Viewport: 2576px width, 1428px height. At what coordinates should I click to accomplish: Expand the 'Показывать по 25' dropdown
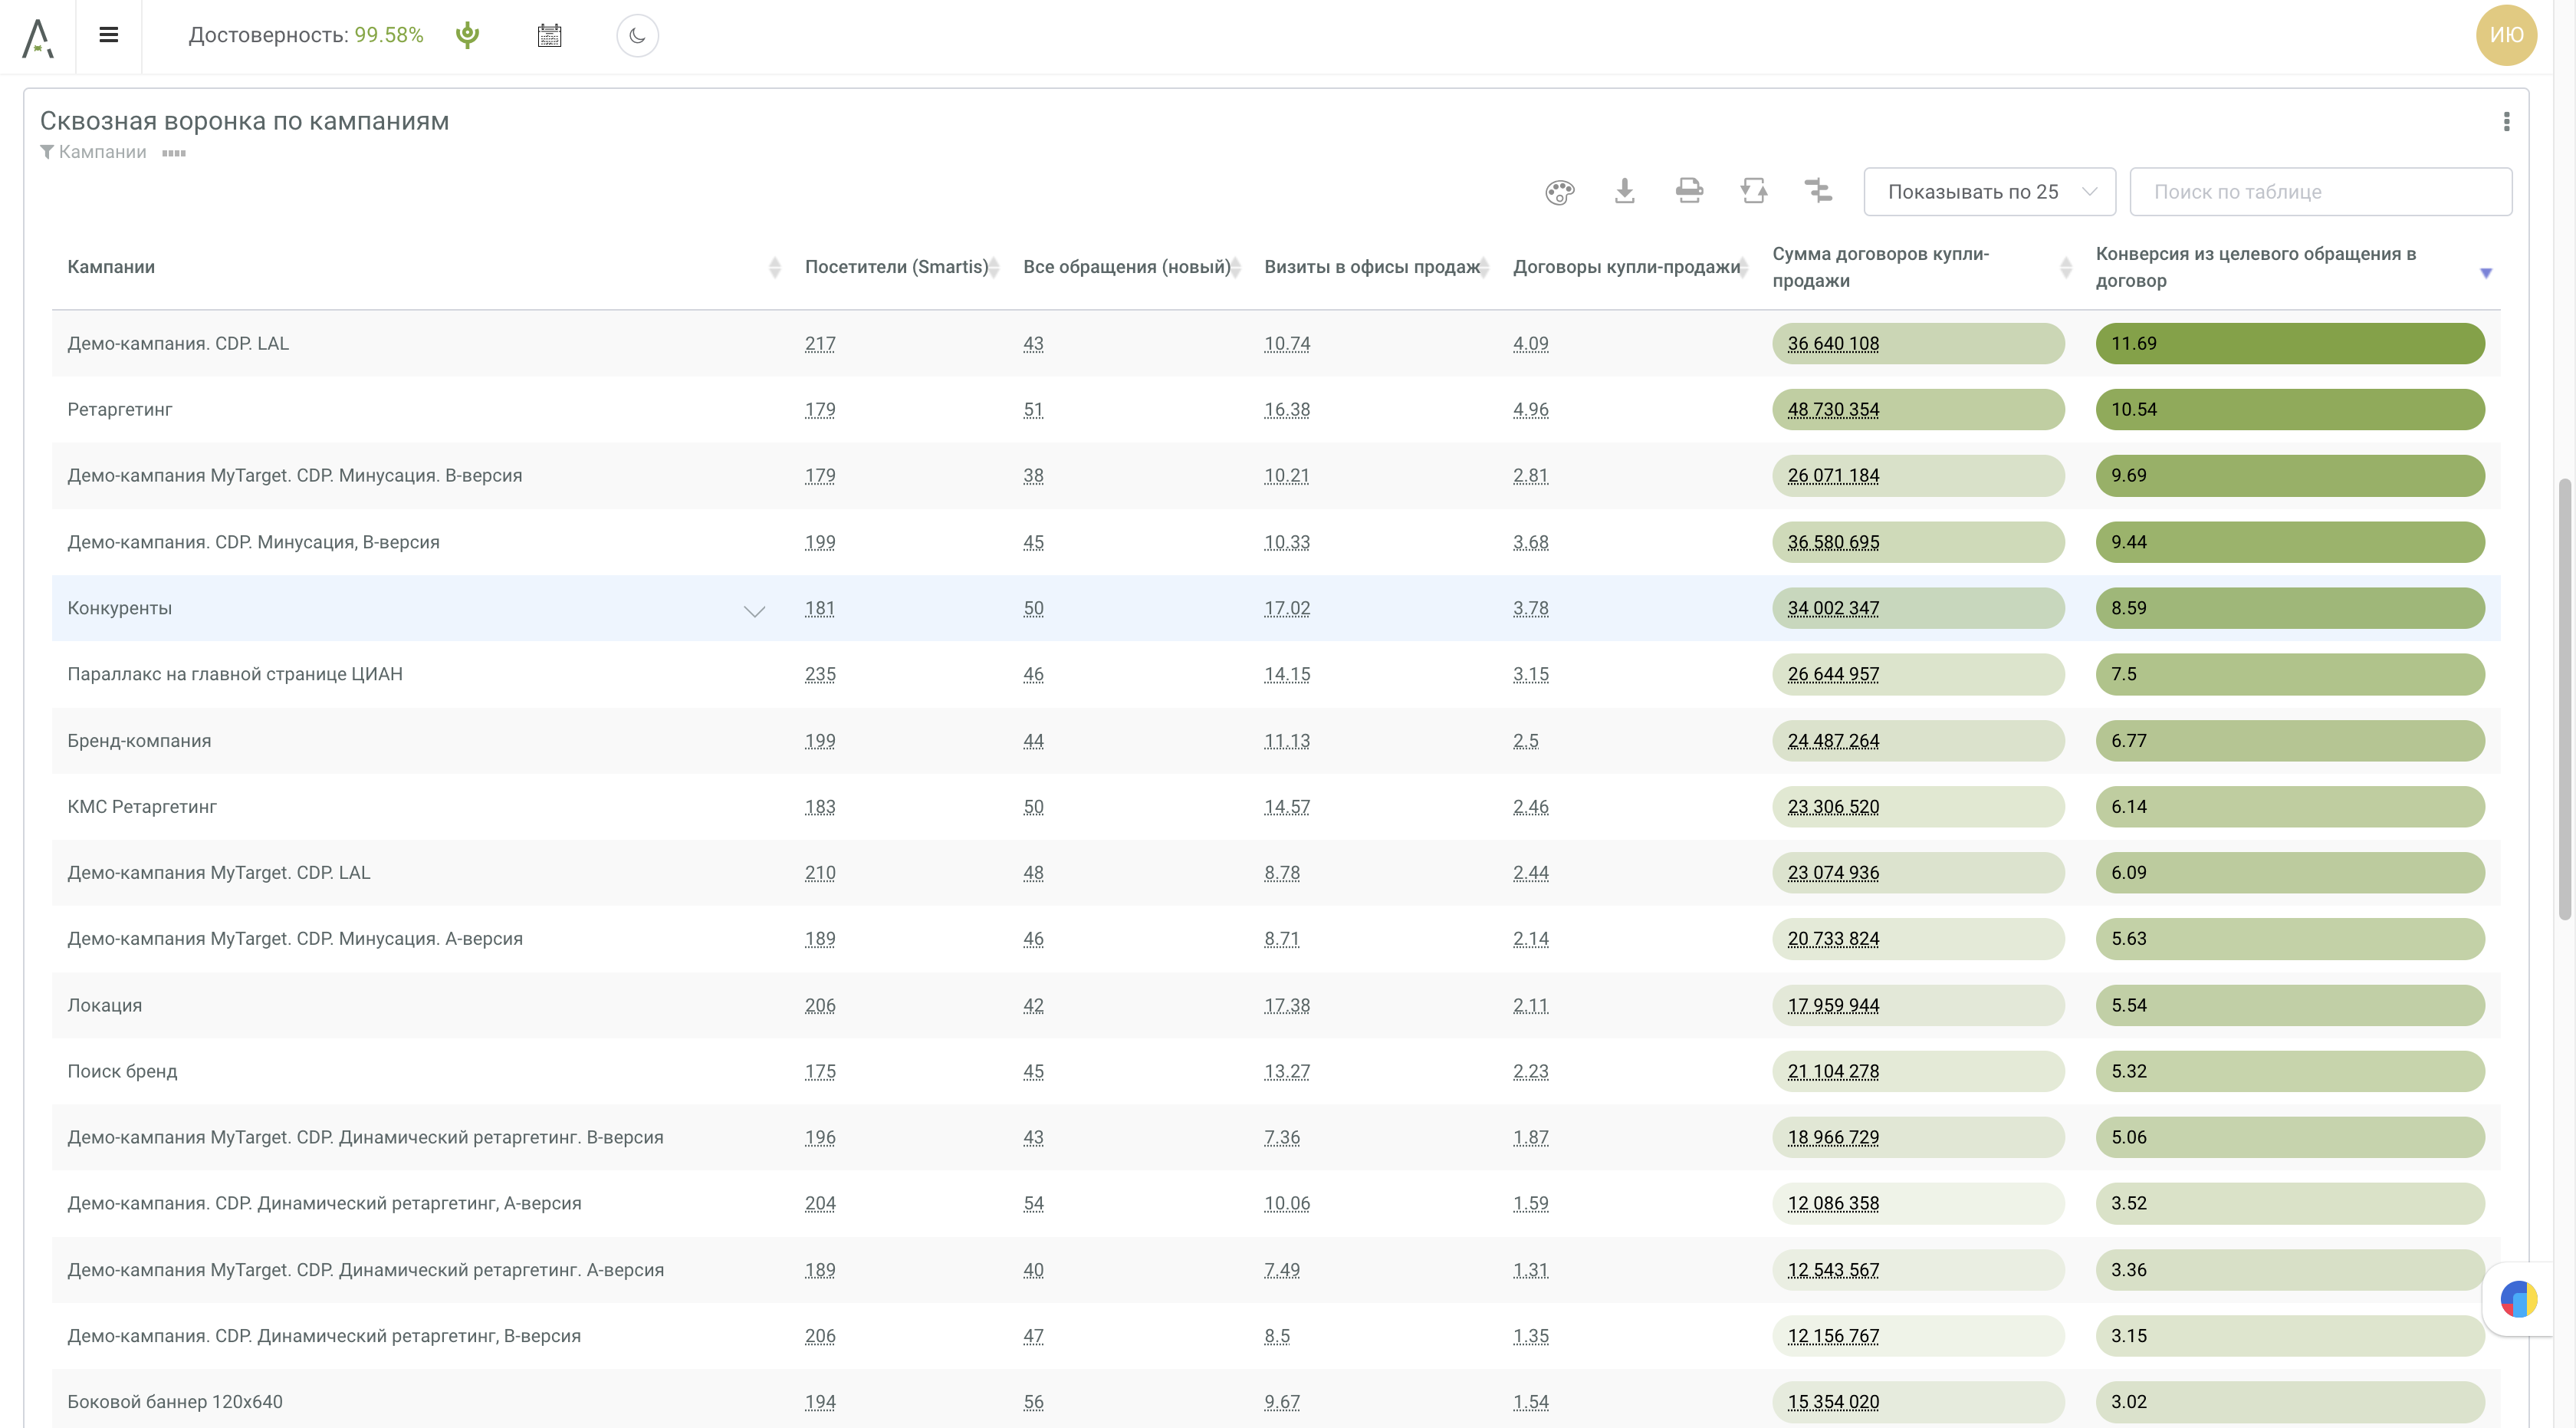1989,192
